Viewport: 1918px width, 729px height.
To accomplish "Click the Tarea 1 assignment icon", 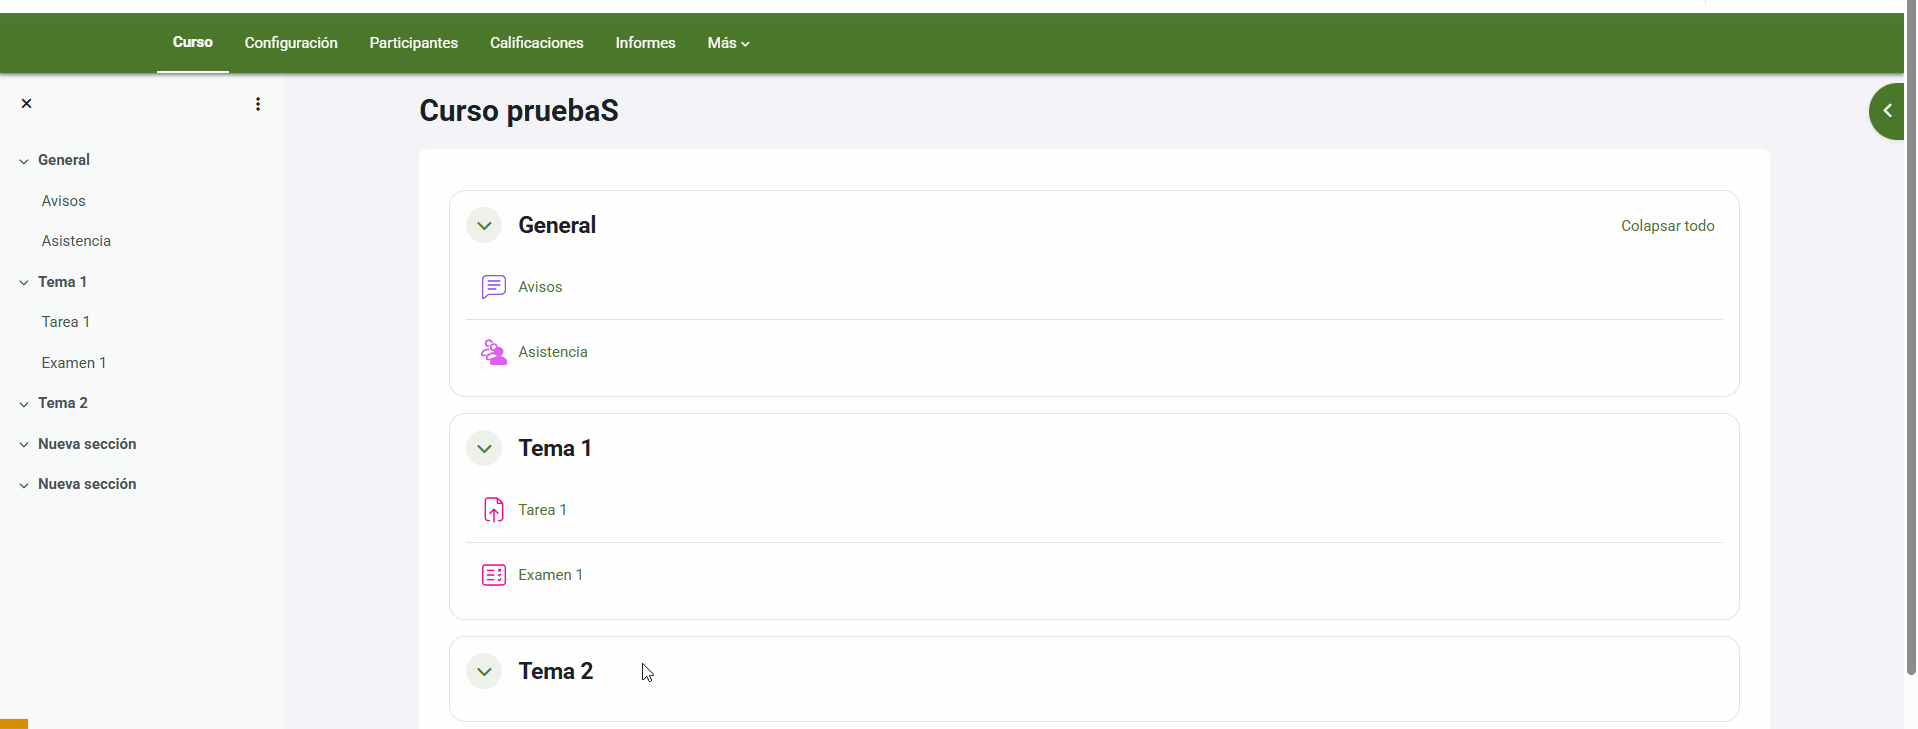I will pyautogui.click(x=493, y=510).
